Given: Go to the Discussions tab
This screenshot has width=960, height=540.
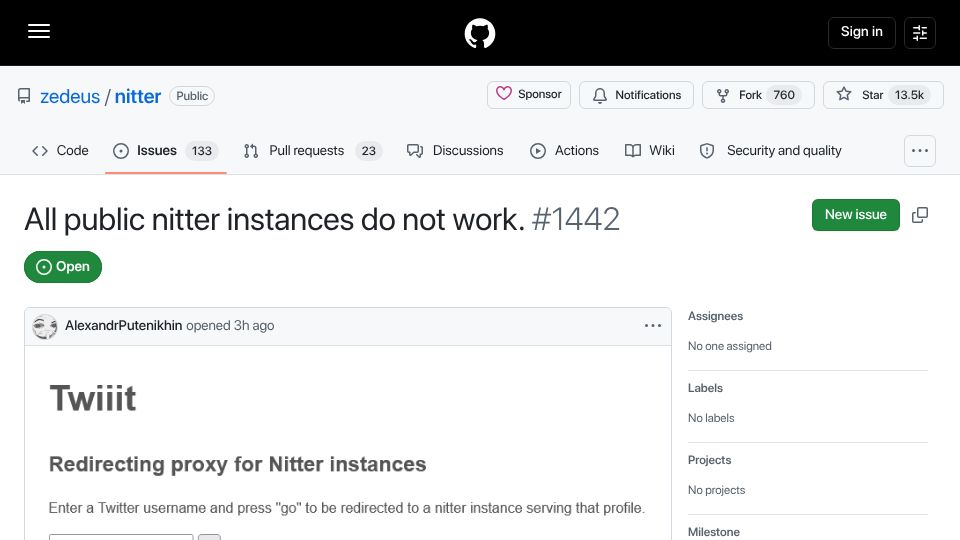Looking at the screenshot, I should [x=455, y=151].
